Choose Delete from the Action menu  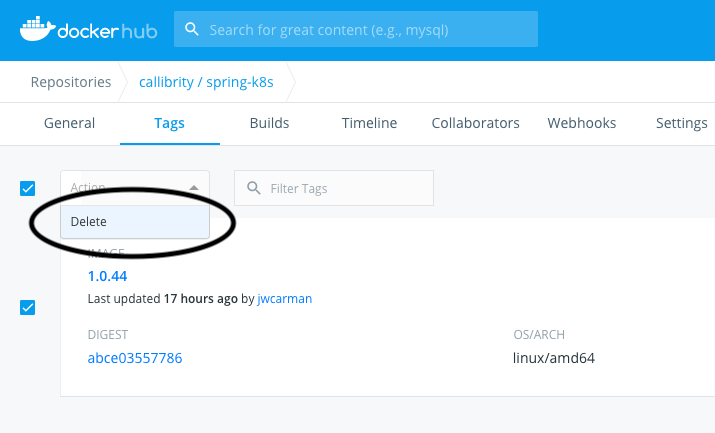(135, 222)
